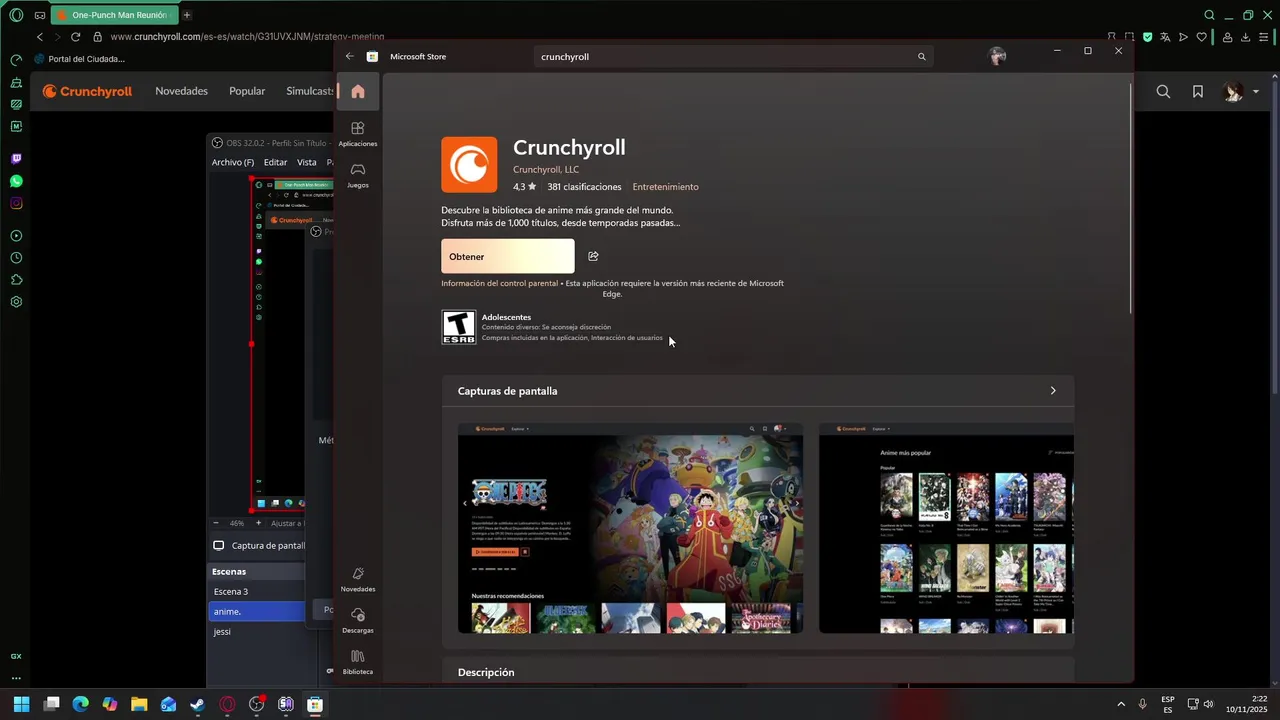Click the Store back arrow
This screenshot has width=1280, height=720.
[349, 56]
